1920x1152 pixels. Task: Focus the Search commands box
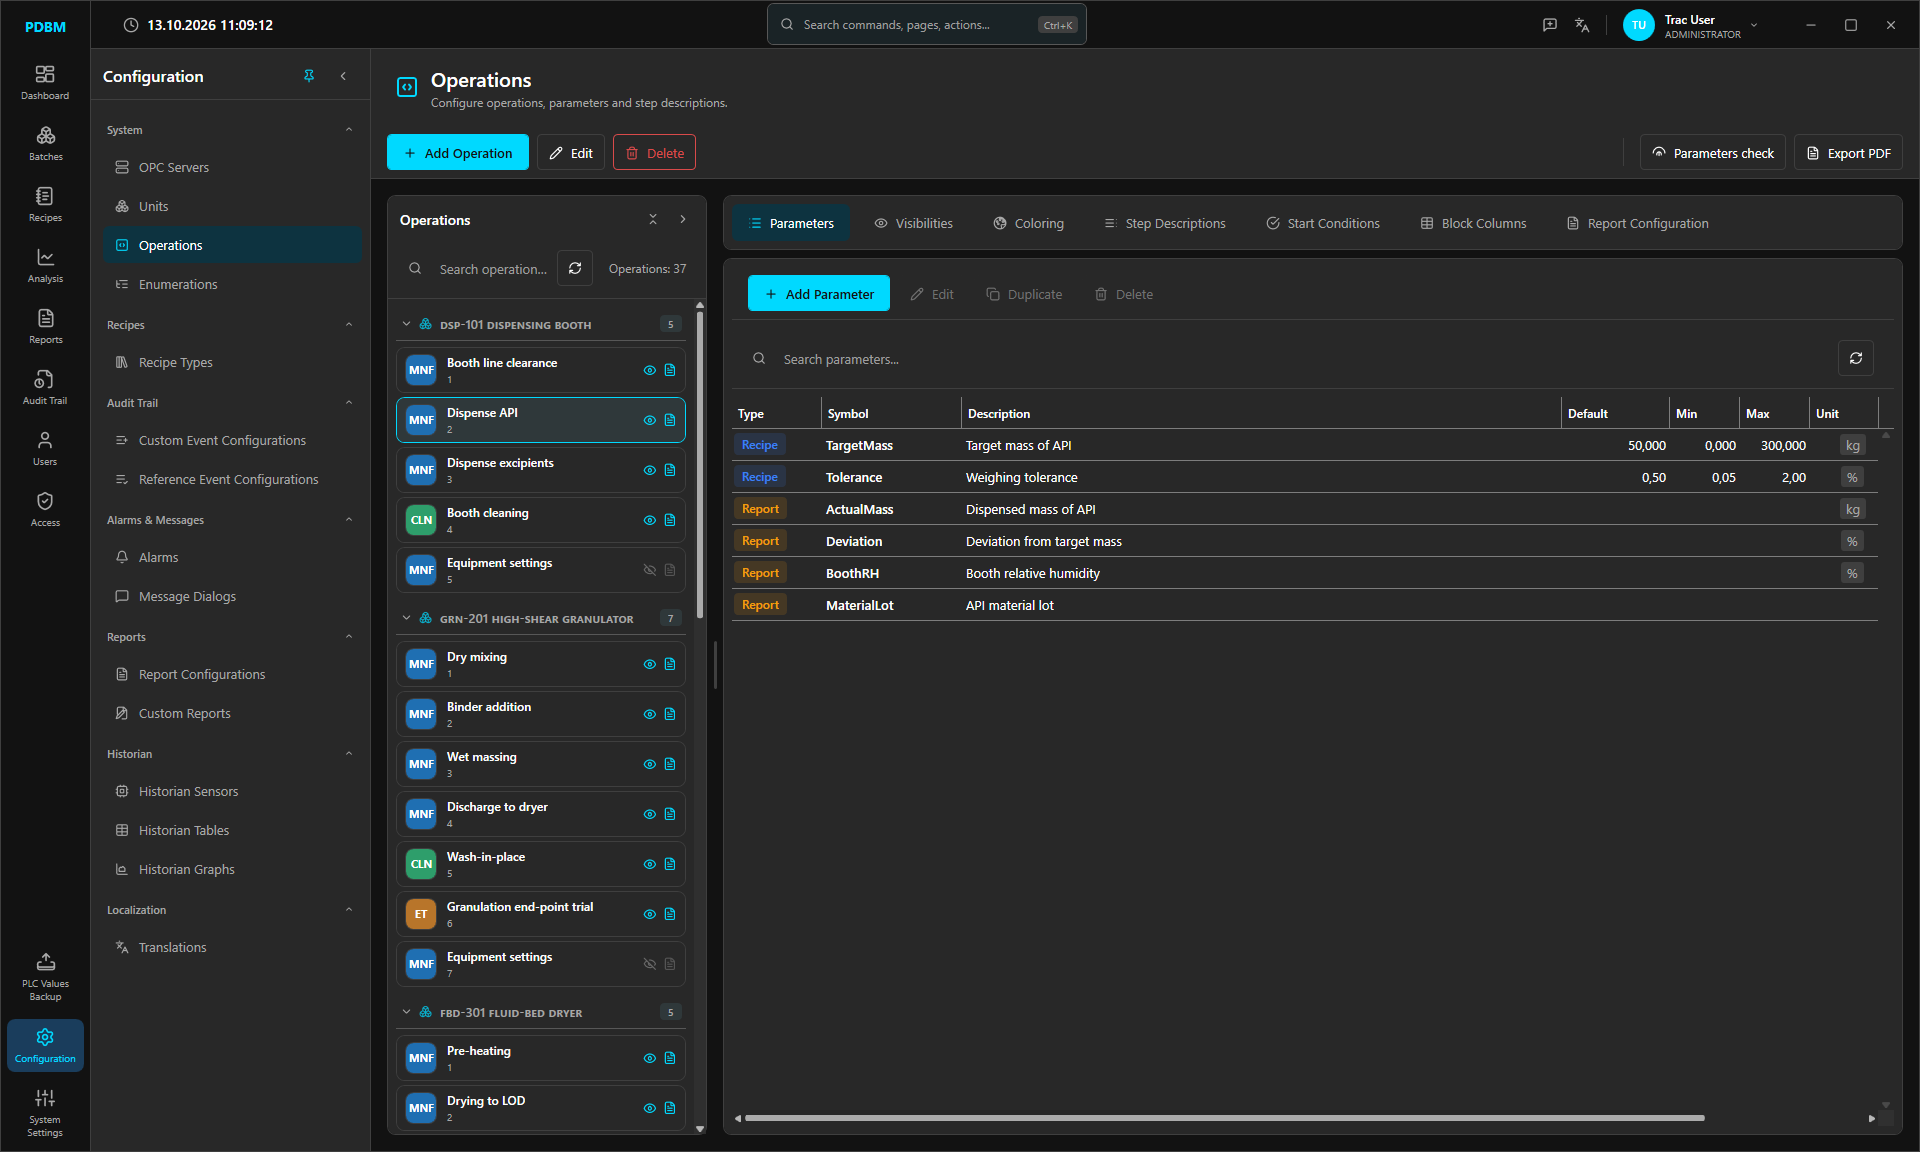point(926,24)
